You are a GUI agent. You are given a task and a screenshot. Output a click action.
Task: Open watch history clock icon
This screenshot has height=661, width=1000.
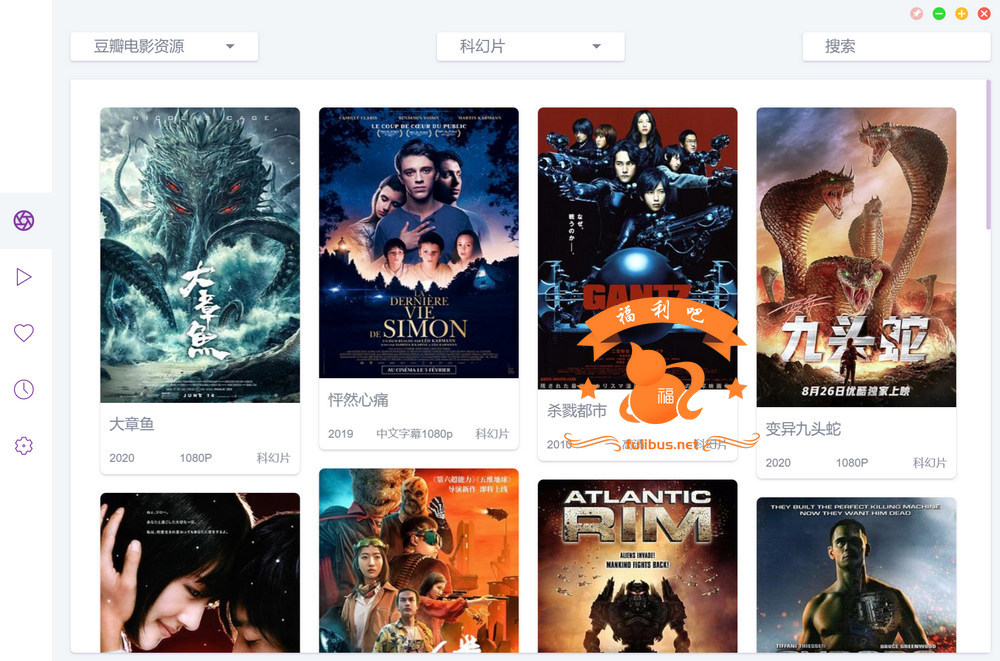click(24, 389)
